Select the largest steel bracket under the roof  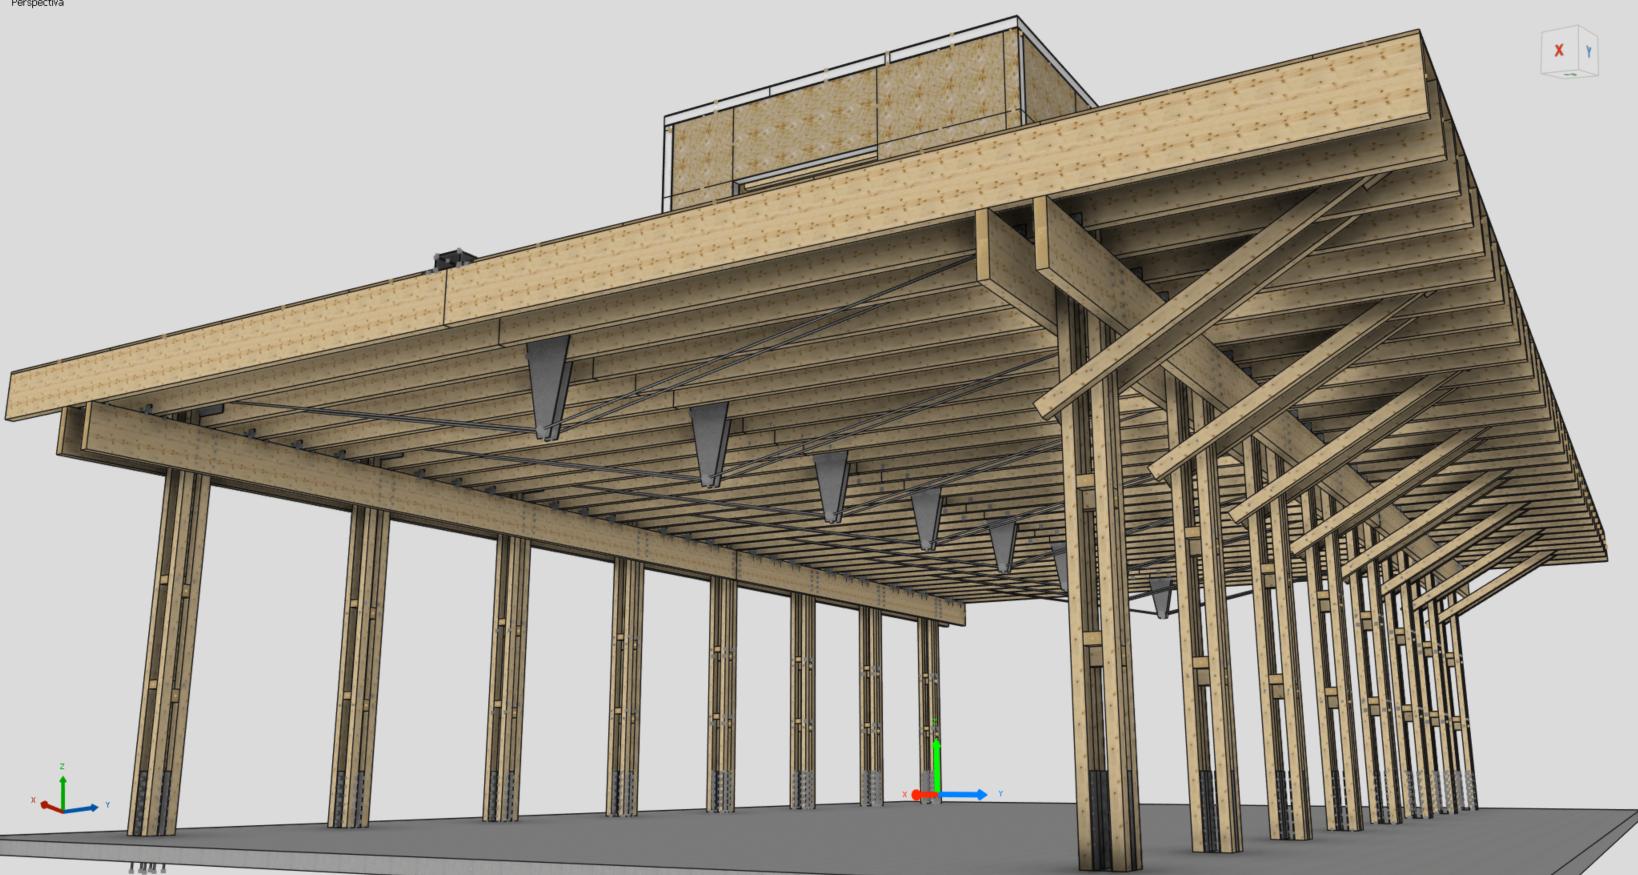[x=550, y=385]
